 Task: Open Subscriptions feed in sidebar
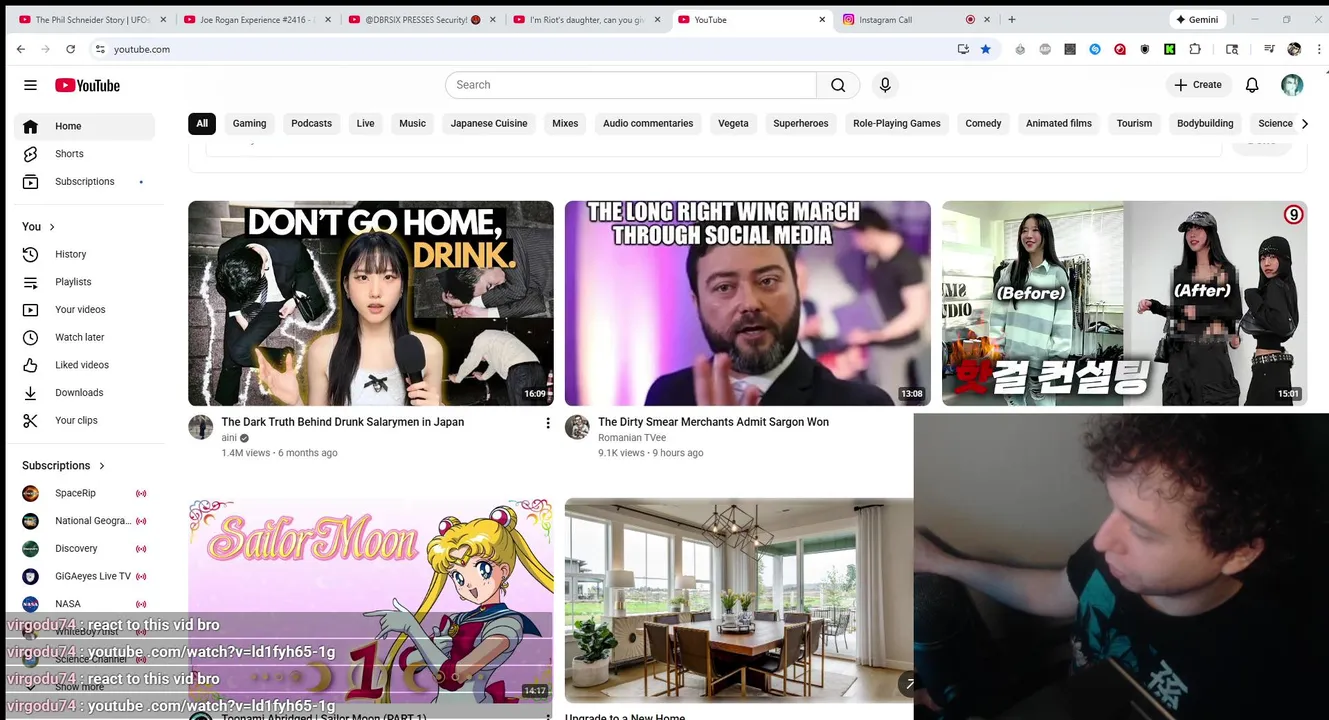pyautogui.click(x=85, y=182)
